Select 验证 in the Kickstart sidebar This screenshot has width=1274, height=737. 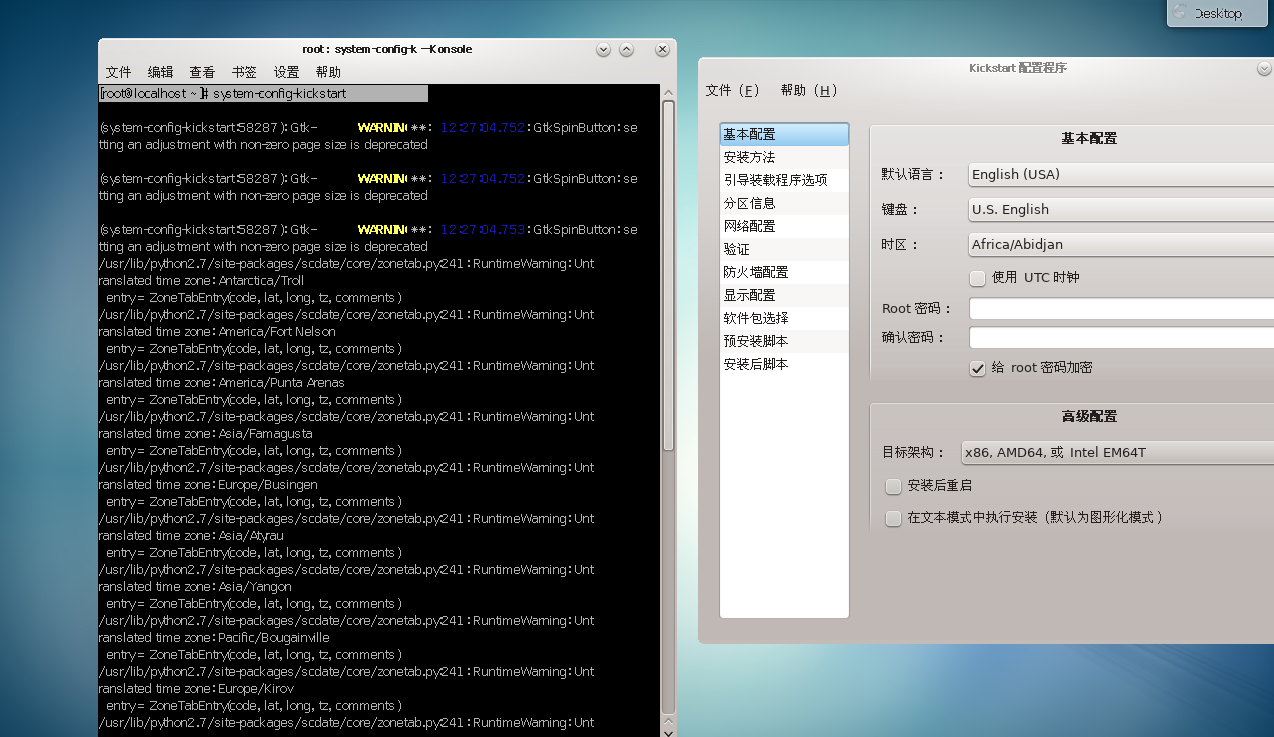coord(784,249)
